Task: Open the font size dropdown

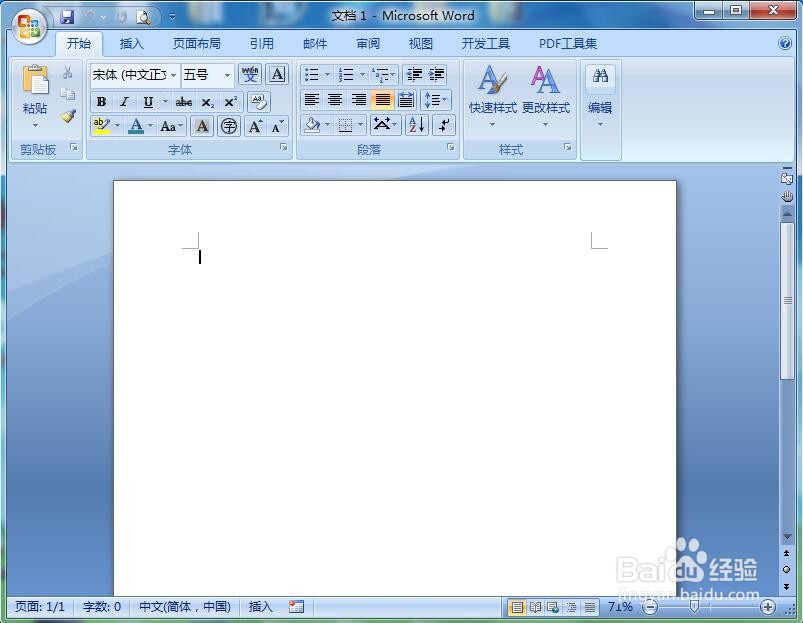Action: point(227,75)
